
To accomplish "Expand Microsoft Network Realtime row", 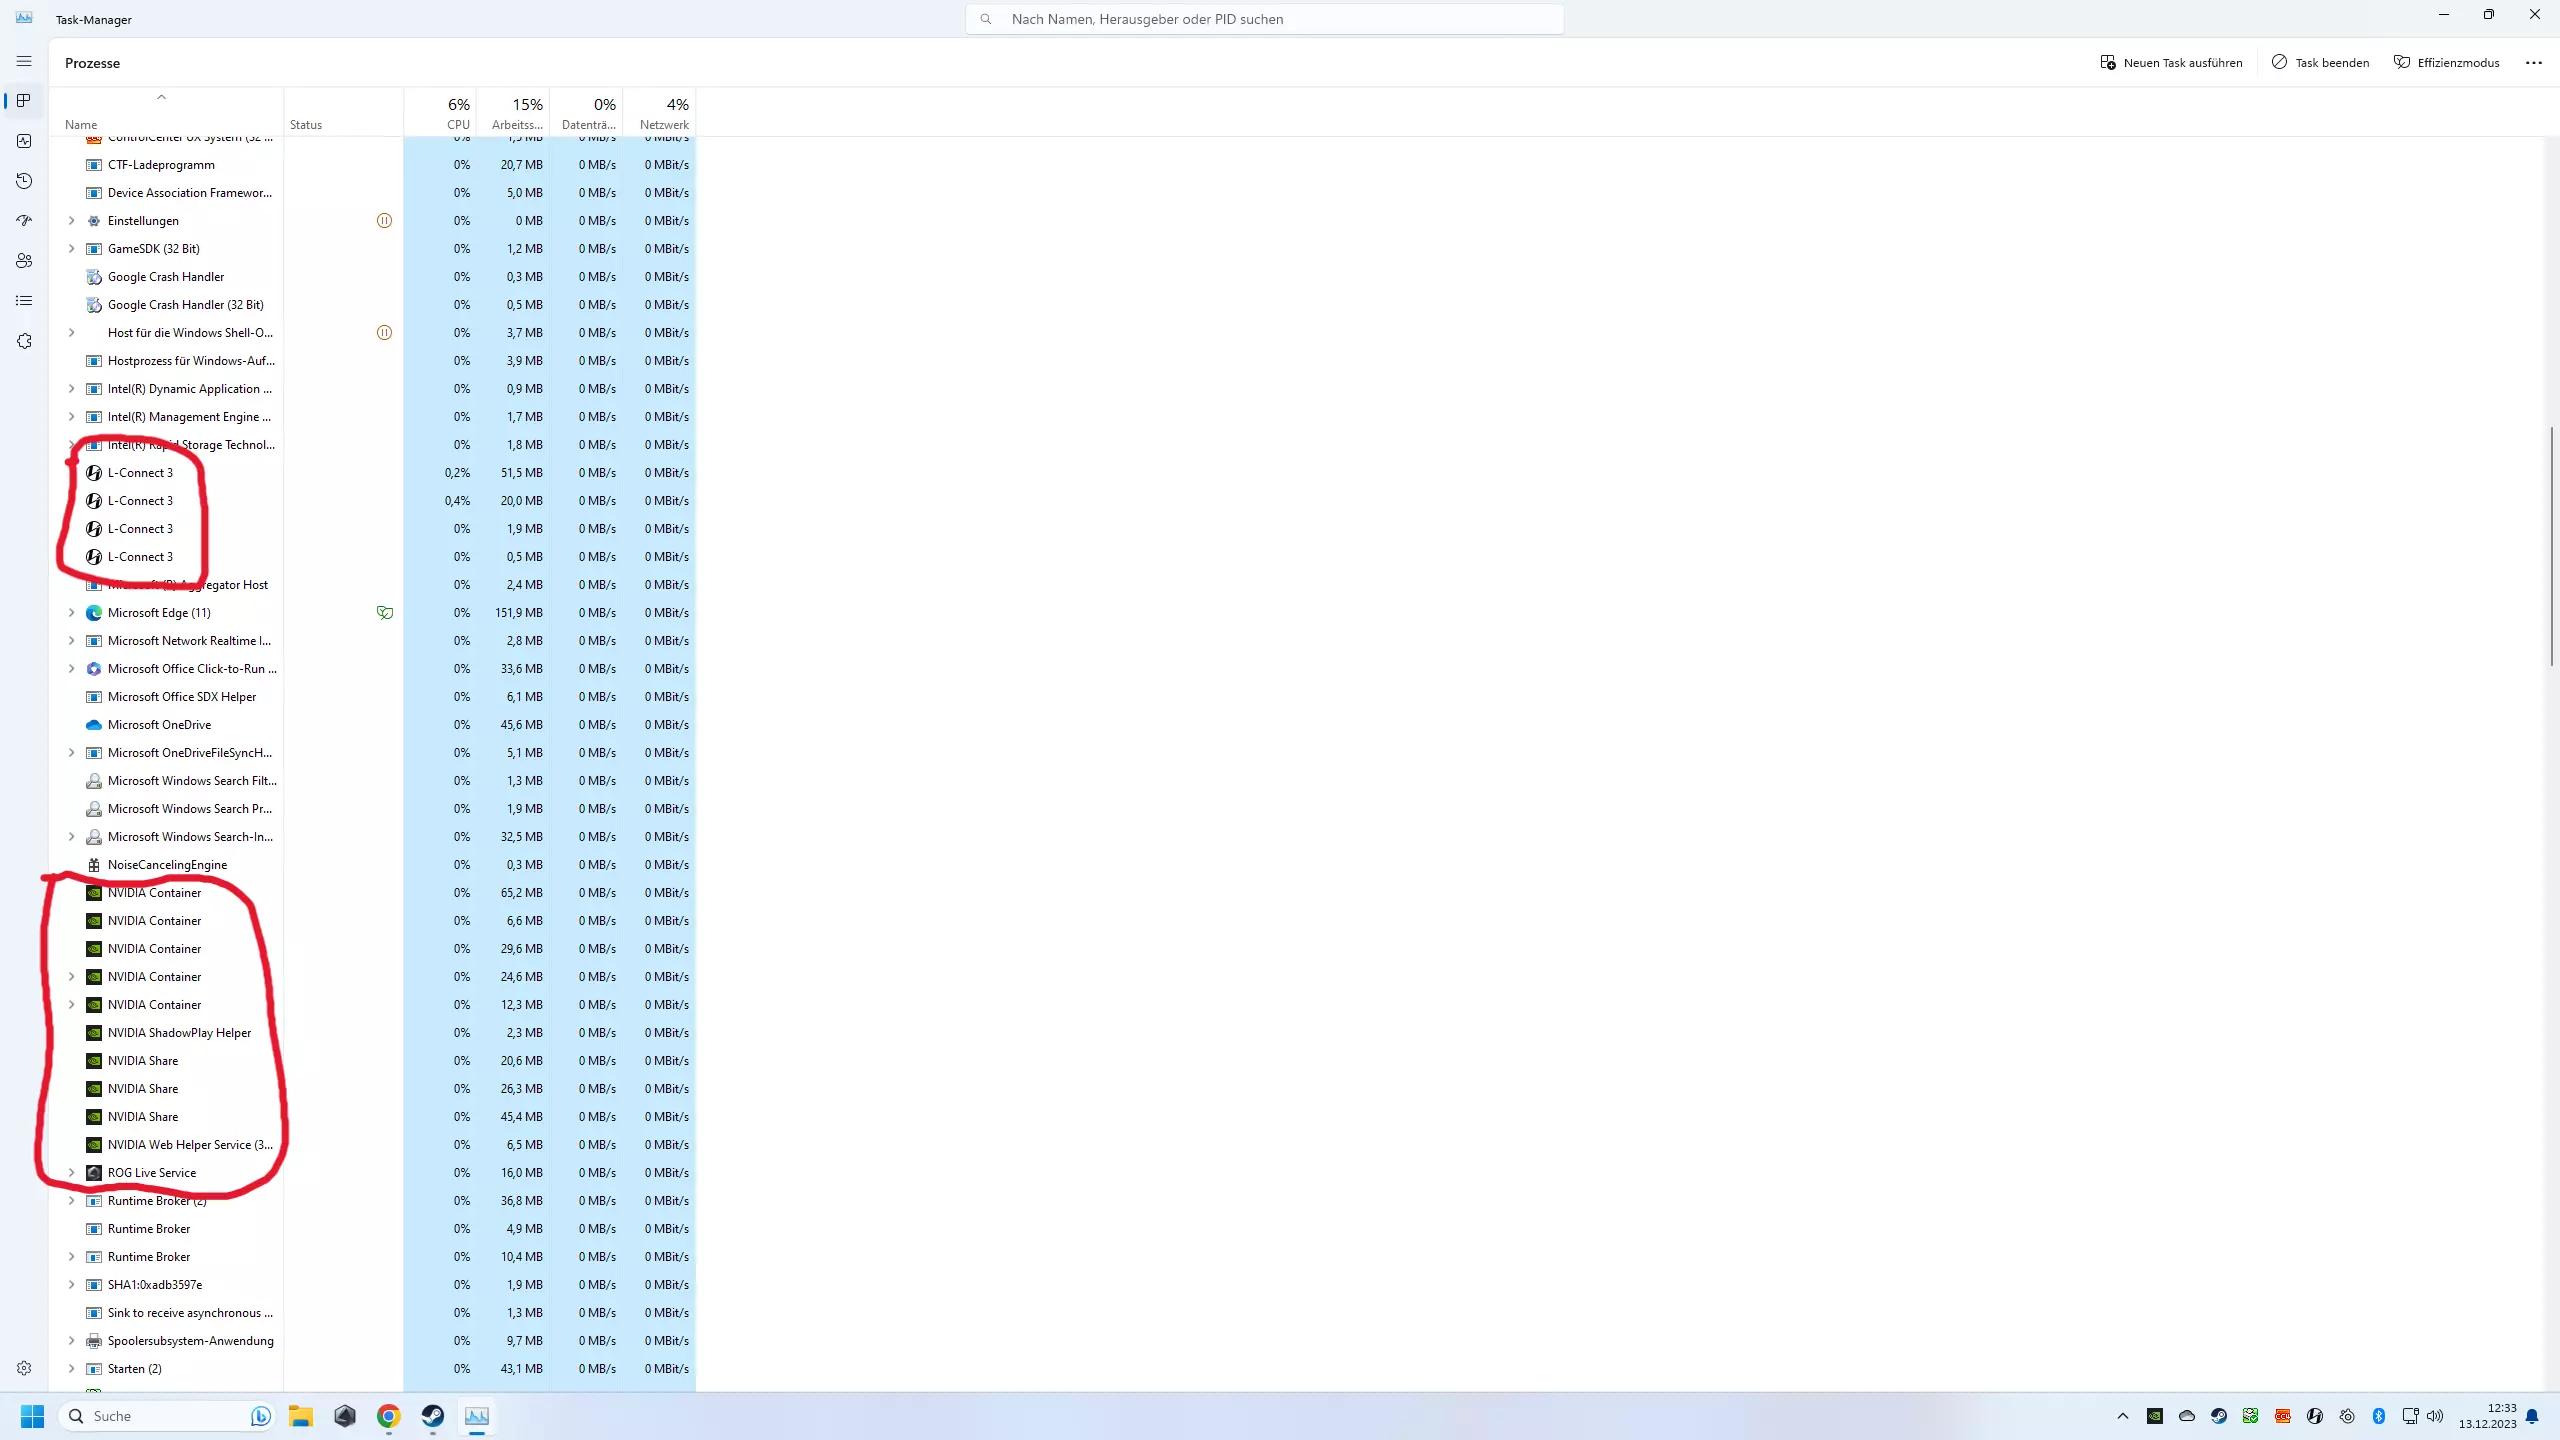I will [71, 641].
